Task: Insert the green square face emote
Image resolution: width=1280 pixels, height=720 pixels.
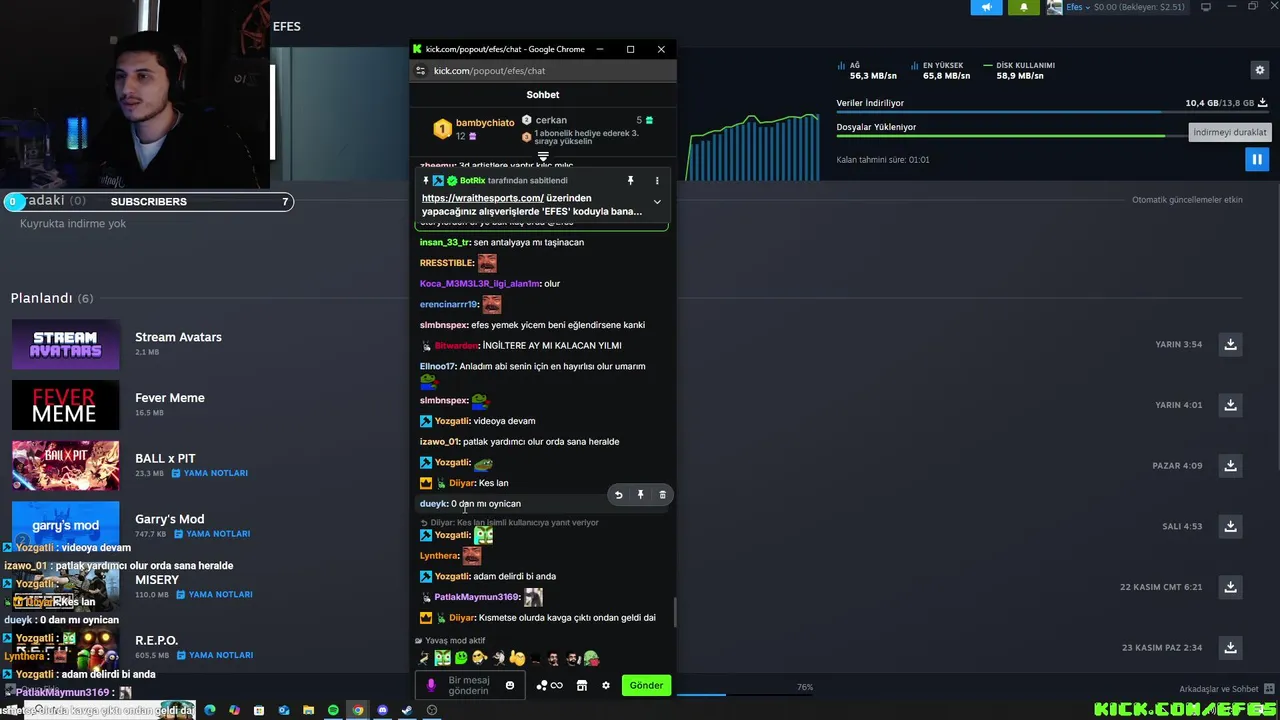Action: pyautogui.click(x=442, y=658)
